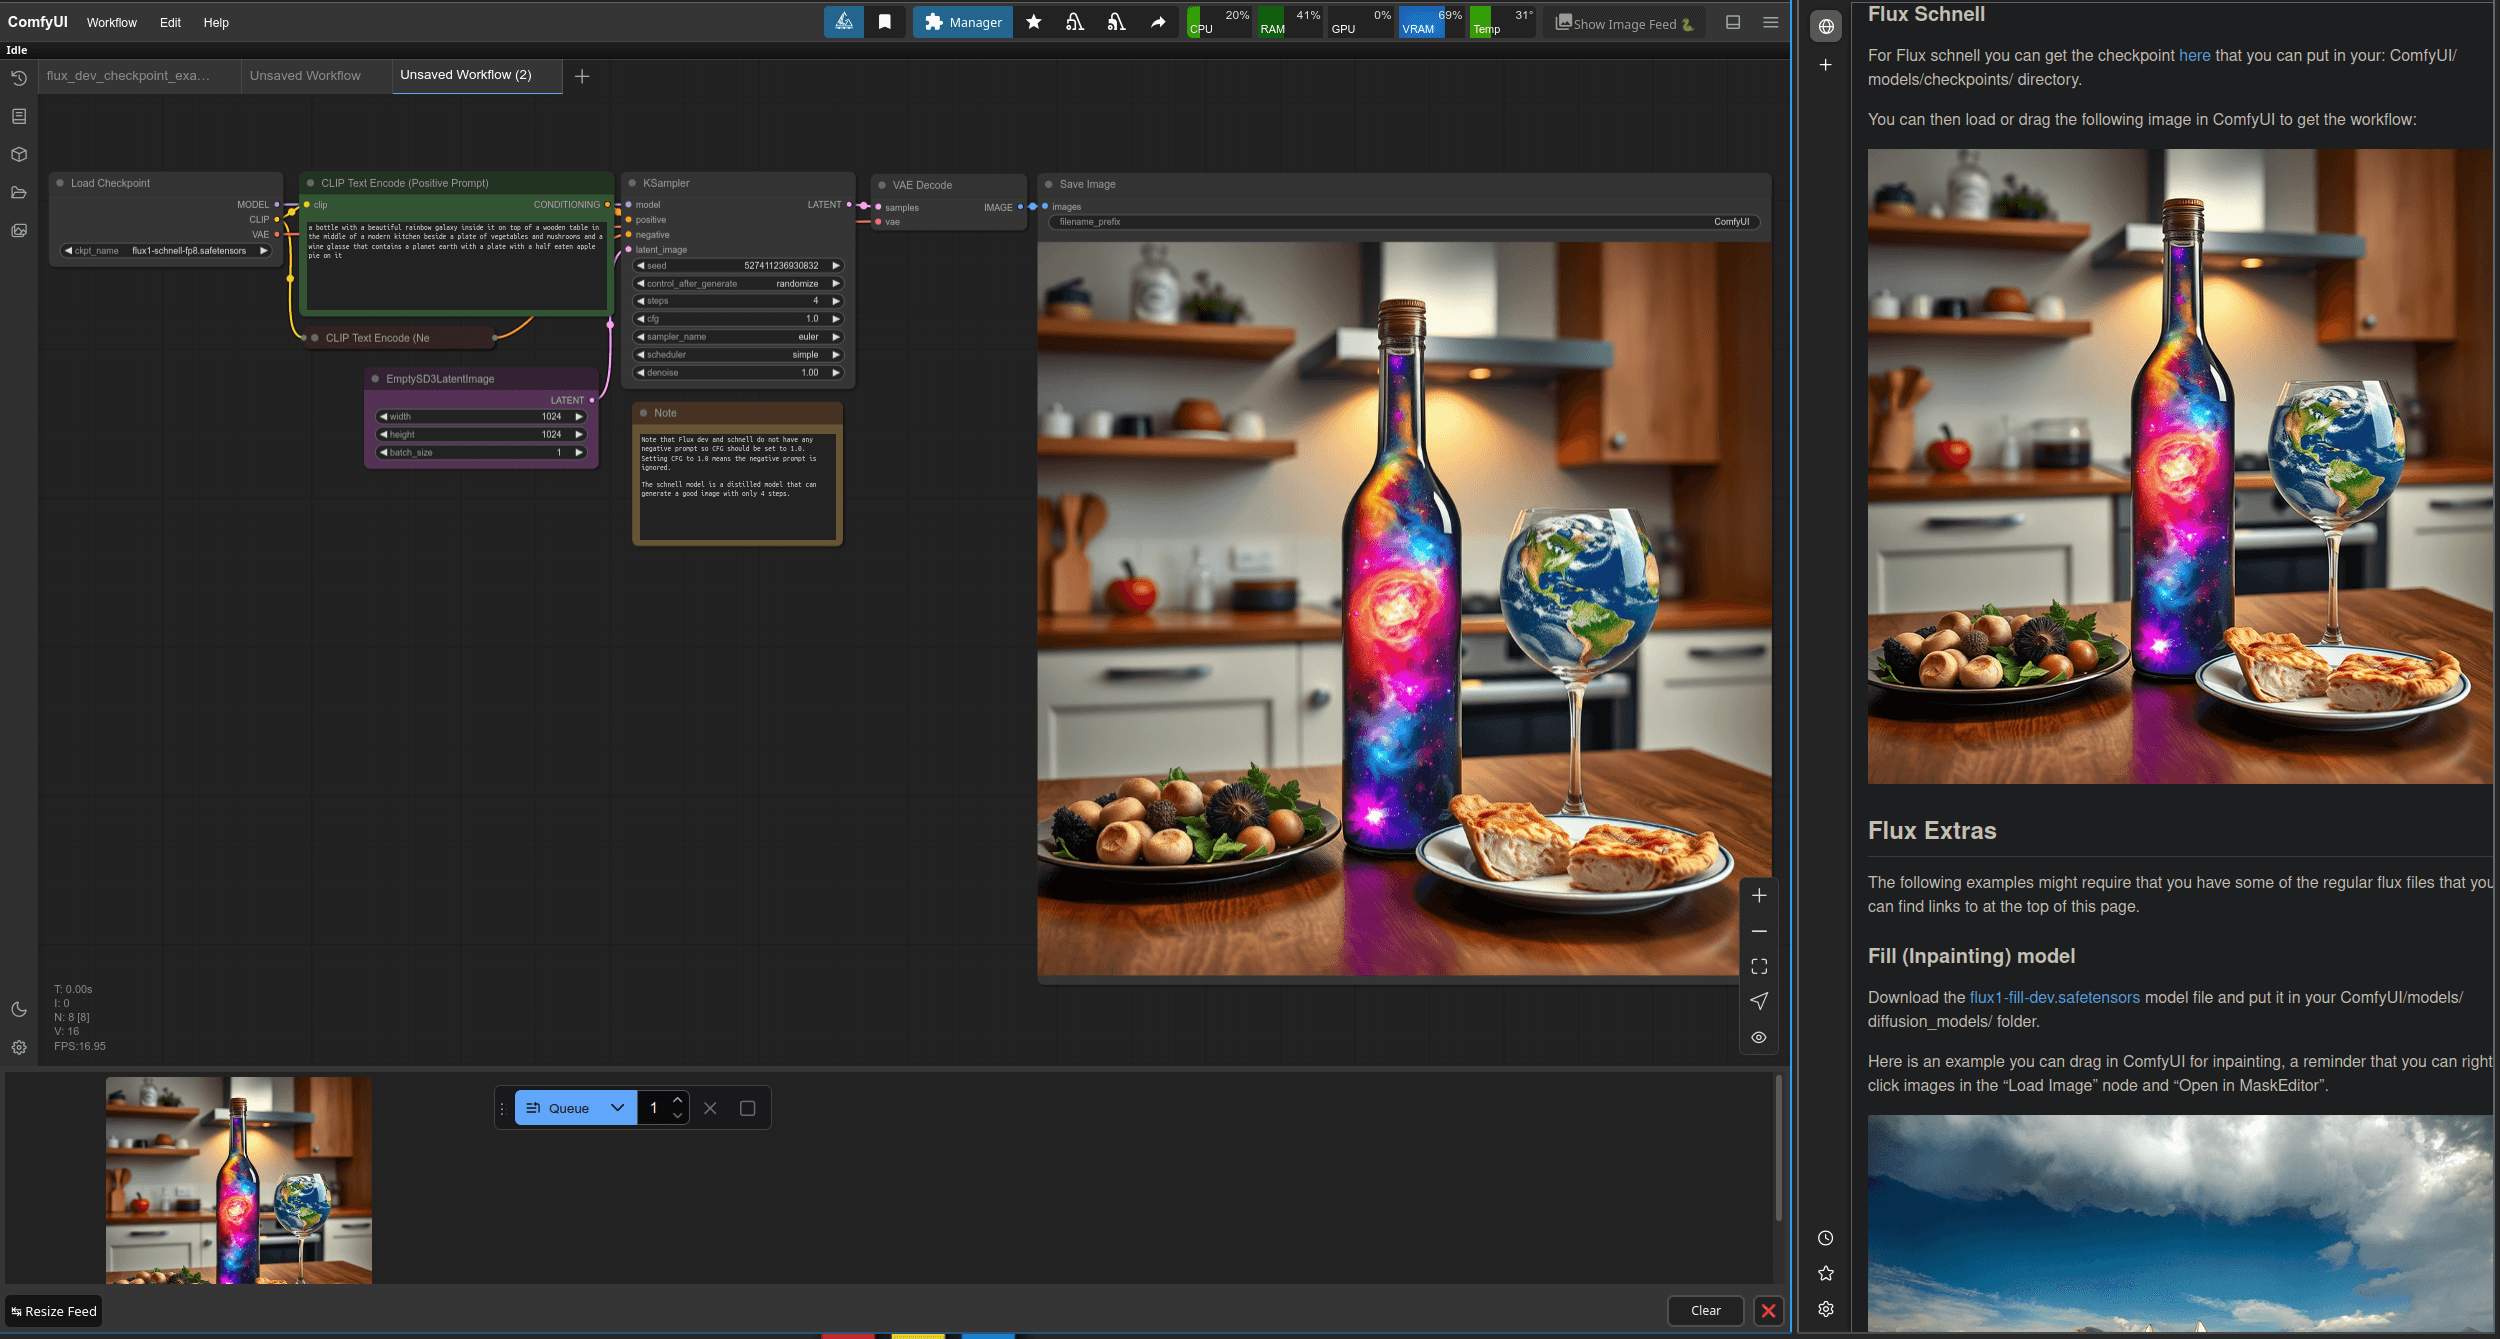Image resolution: width=2500 pixels, height=1339 pixels.
Task: Click the Queue button
Action: [559, 1108]
